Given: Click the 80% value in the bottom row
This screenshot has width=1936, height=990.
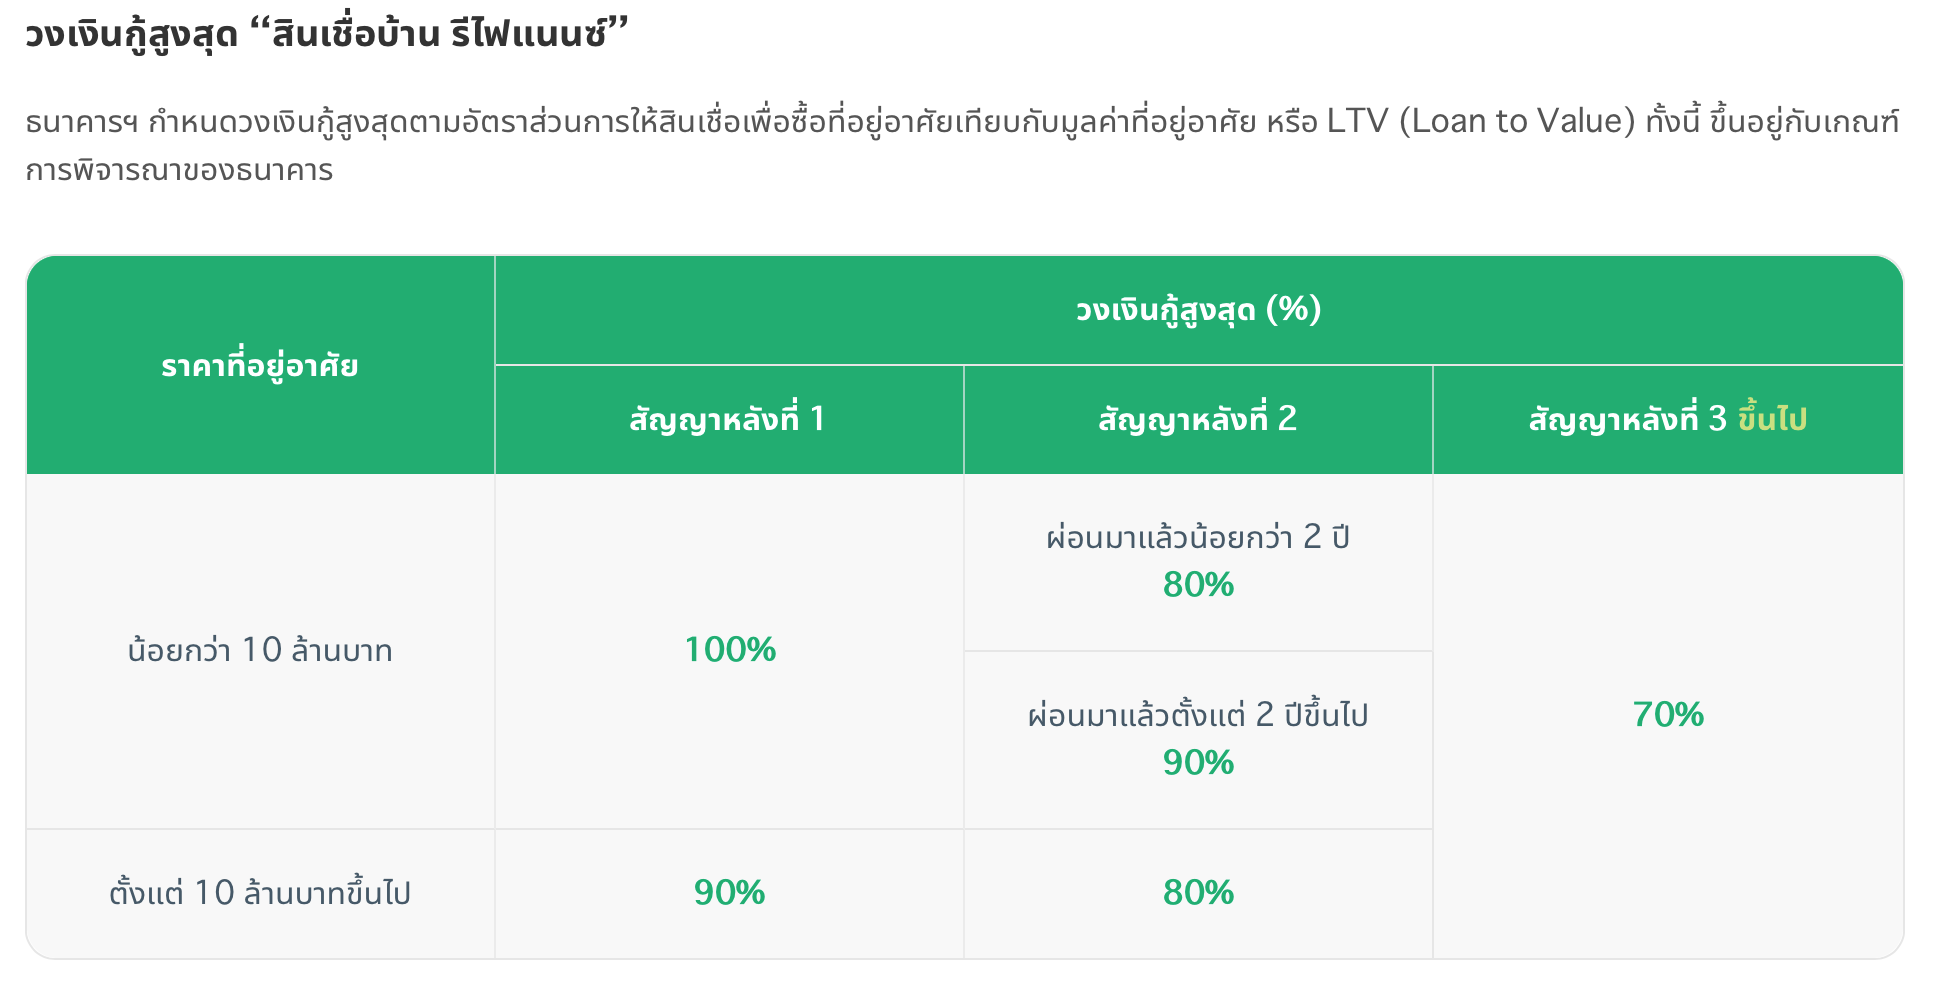Looking at the screenshot, I should tap(1198, 893).
